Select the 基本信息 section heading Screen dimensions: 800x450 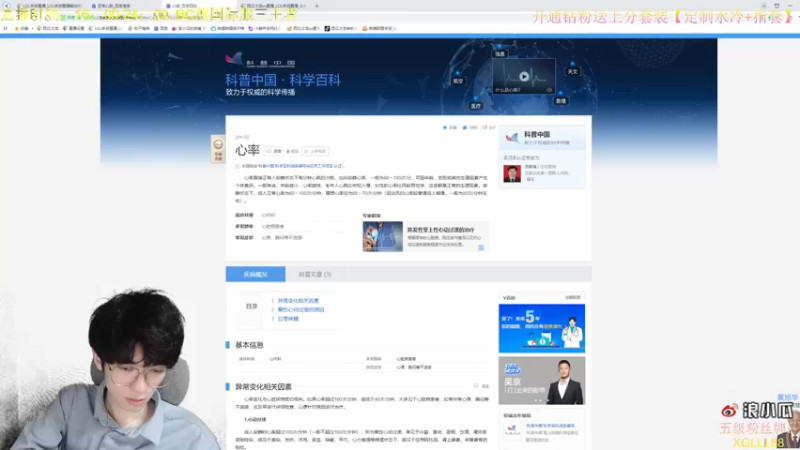[249, 345]
